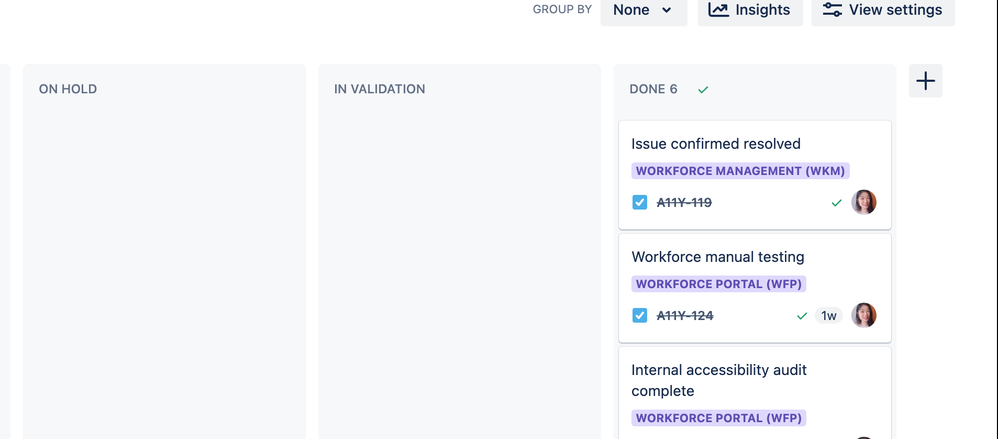Click green checkmark next to DONE 6

(x=703, y=90)
